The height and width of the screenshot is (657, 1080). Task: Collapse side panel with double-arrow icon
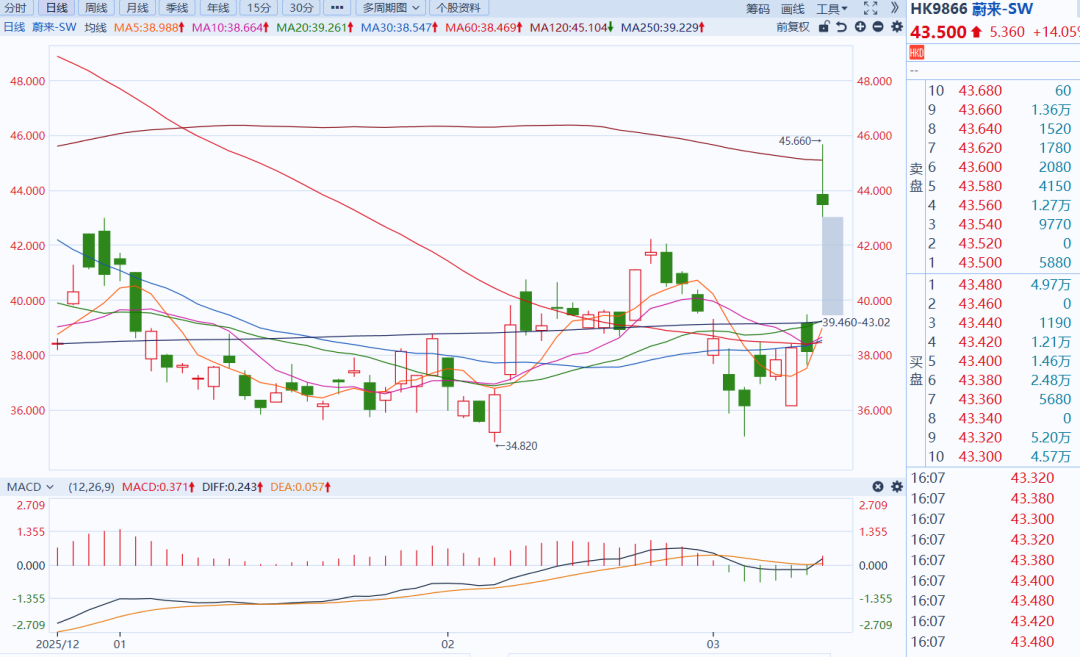(893, 9)
